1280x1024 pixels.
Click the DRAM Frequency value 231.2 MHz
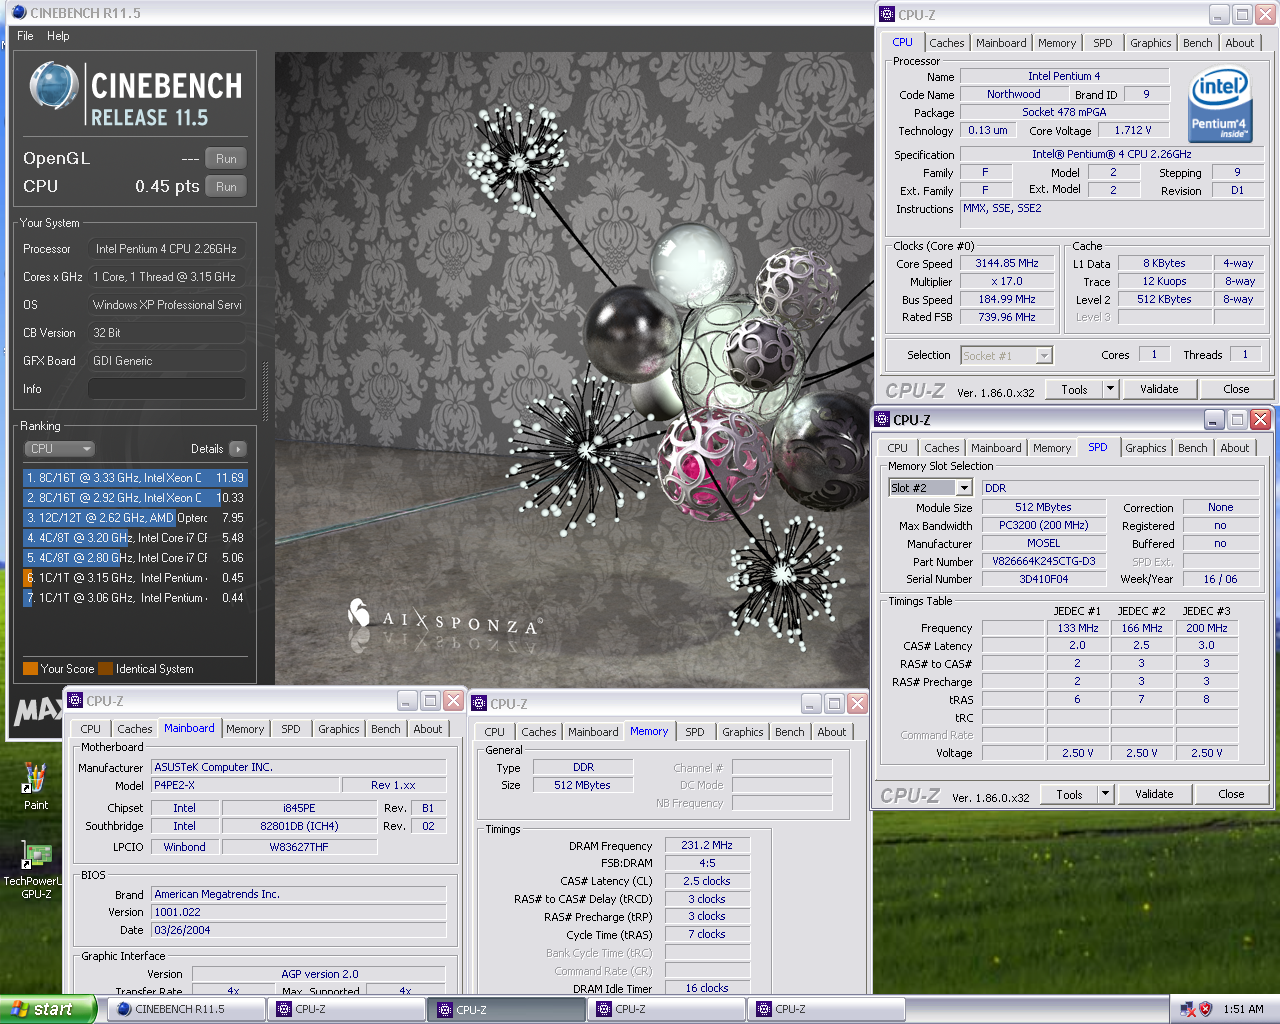707,846
